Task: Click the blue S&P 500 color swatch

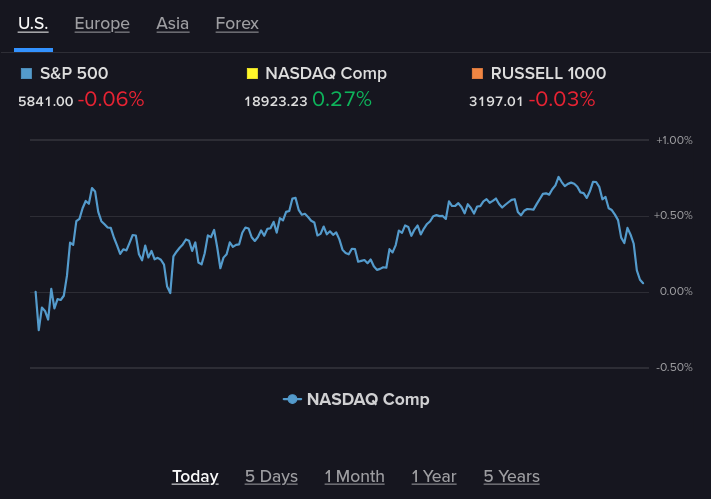Action: 27,73
